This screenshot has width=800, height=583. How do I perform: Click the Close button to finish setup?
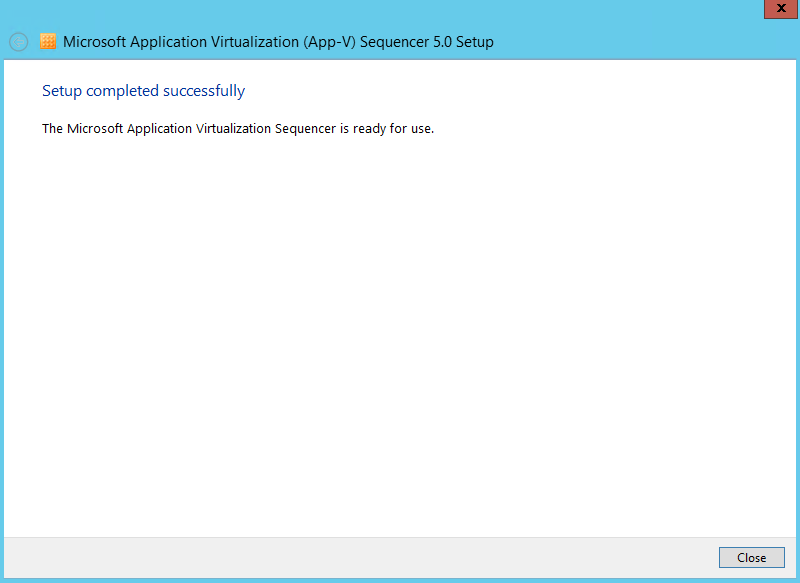[x=752, y=557]
